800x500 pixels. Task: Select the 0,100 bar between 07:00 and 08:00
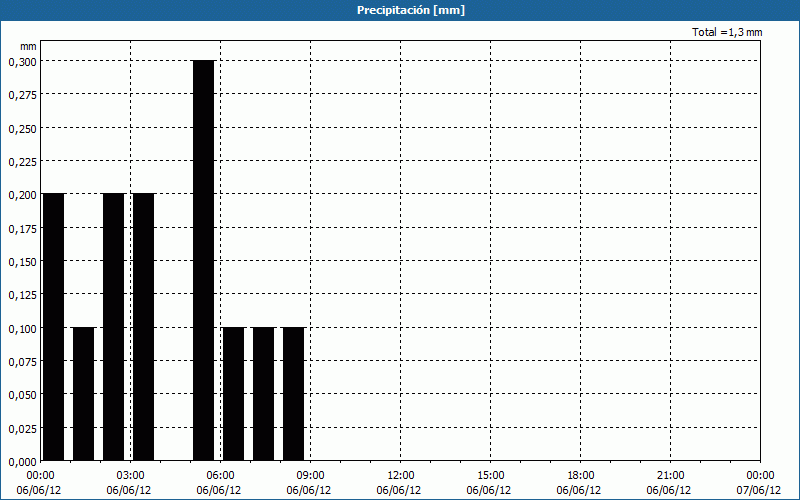[264, 394]
